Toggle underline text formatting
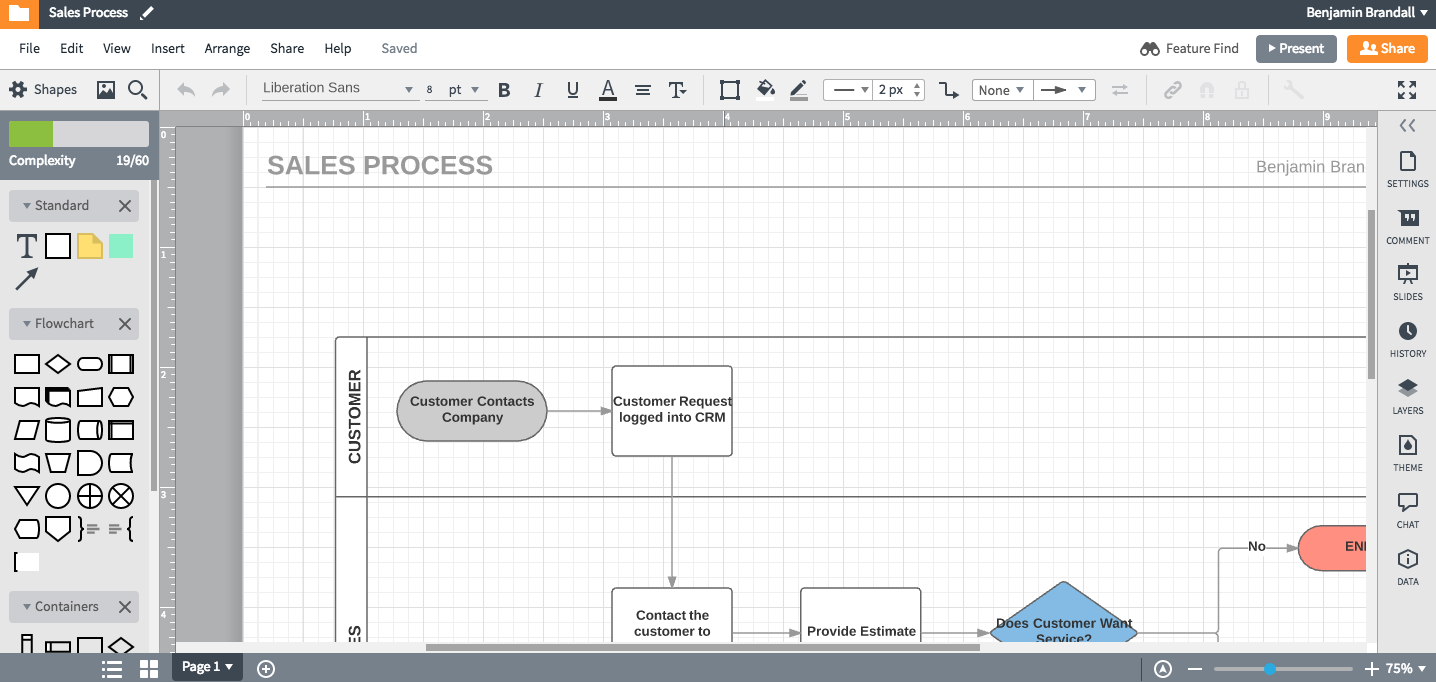The image size is (1436, 682). (x=572, y=90)
